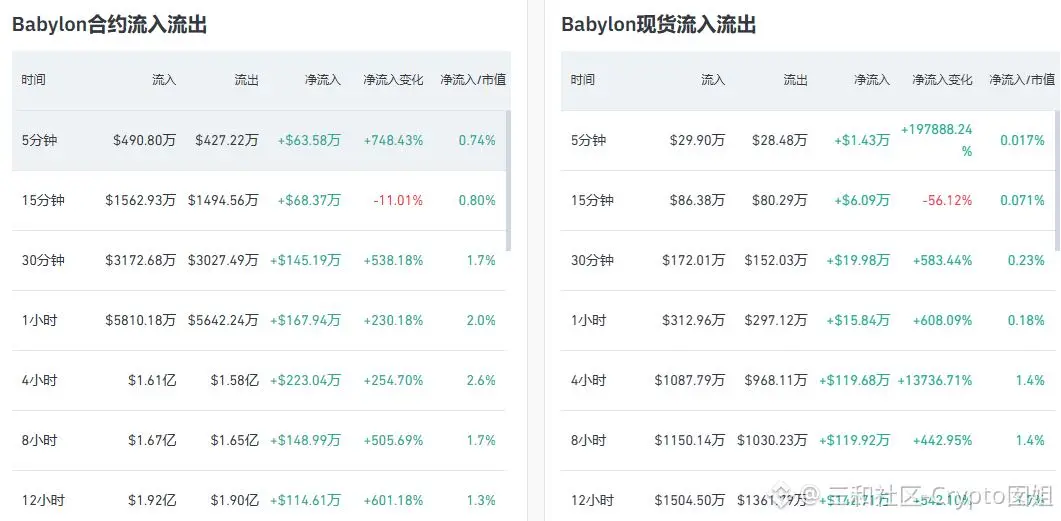This screenshot has width=1061, height=521.
Task: Click the spot inflow value $172.01万
Action: point(694,260)
